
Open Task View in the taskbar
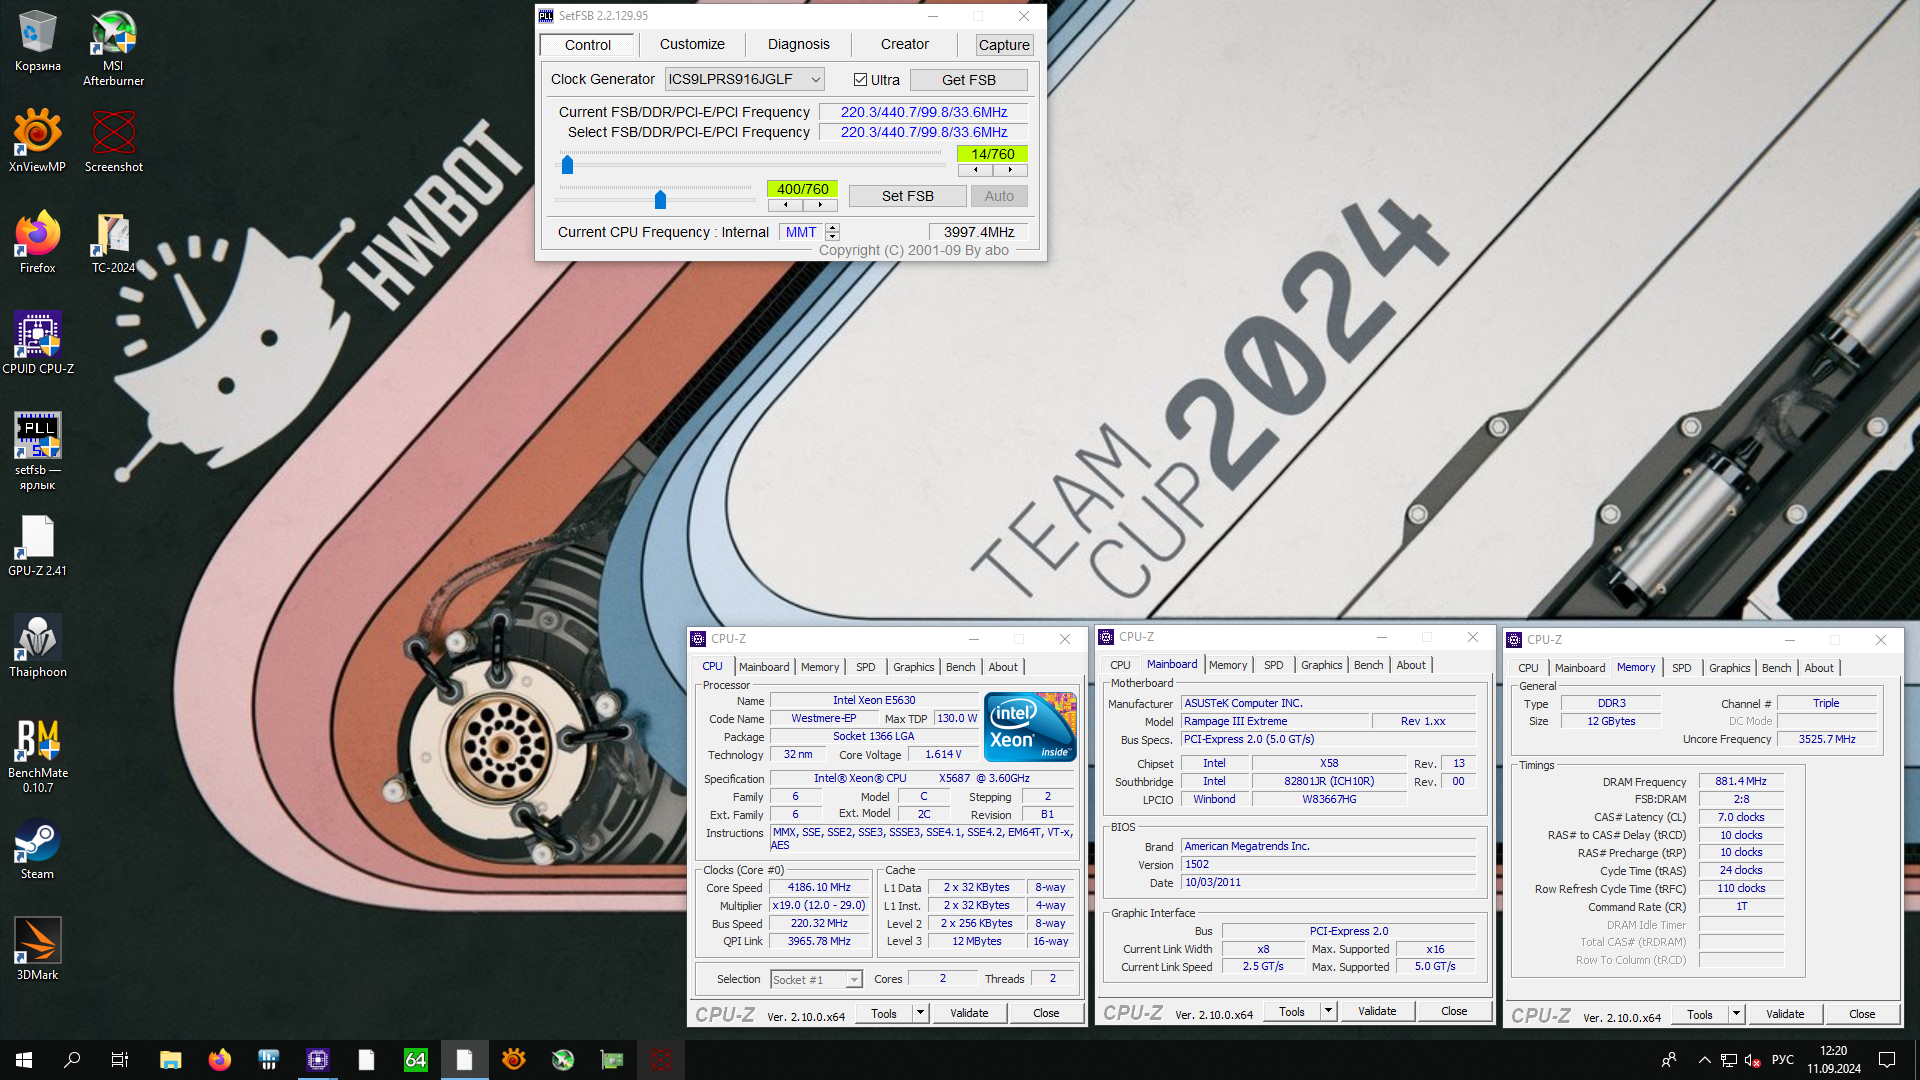click(120, 1060)
